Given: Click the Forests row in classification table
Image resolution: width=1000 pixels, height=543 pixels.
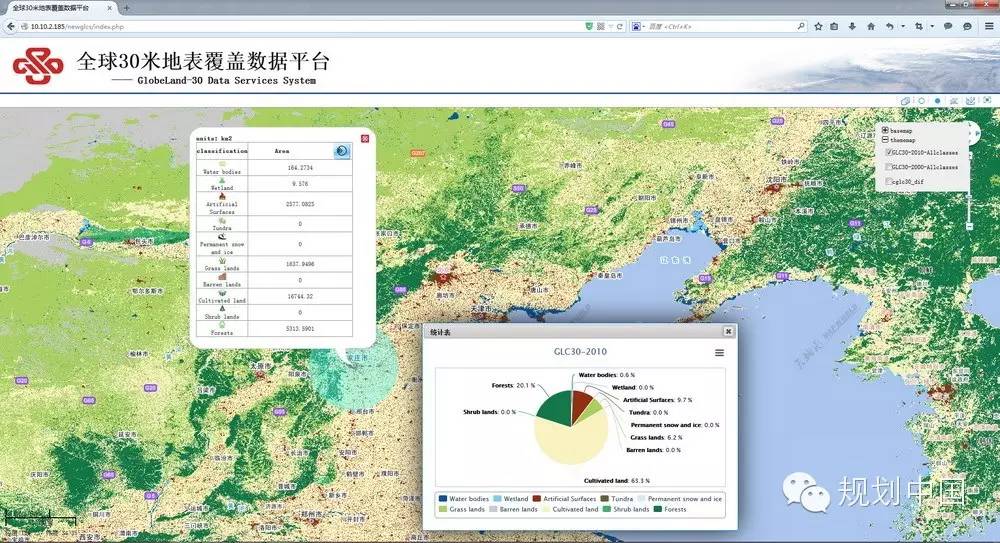Looking at the screenshot, I should tap(274, 329).
